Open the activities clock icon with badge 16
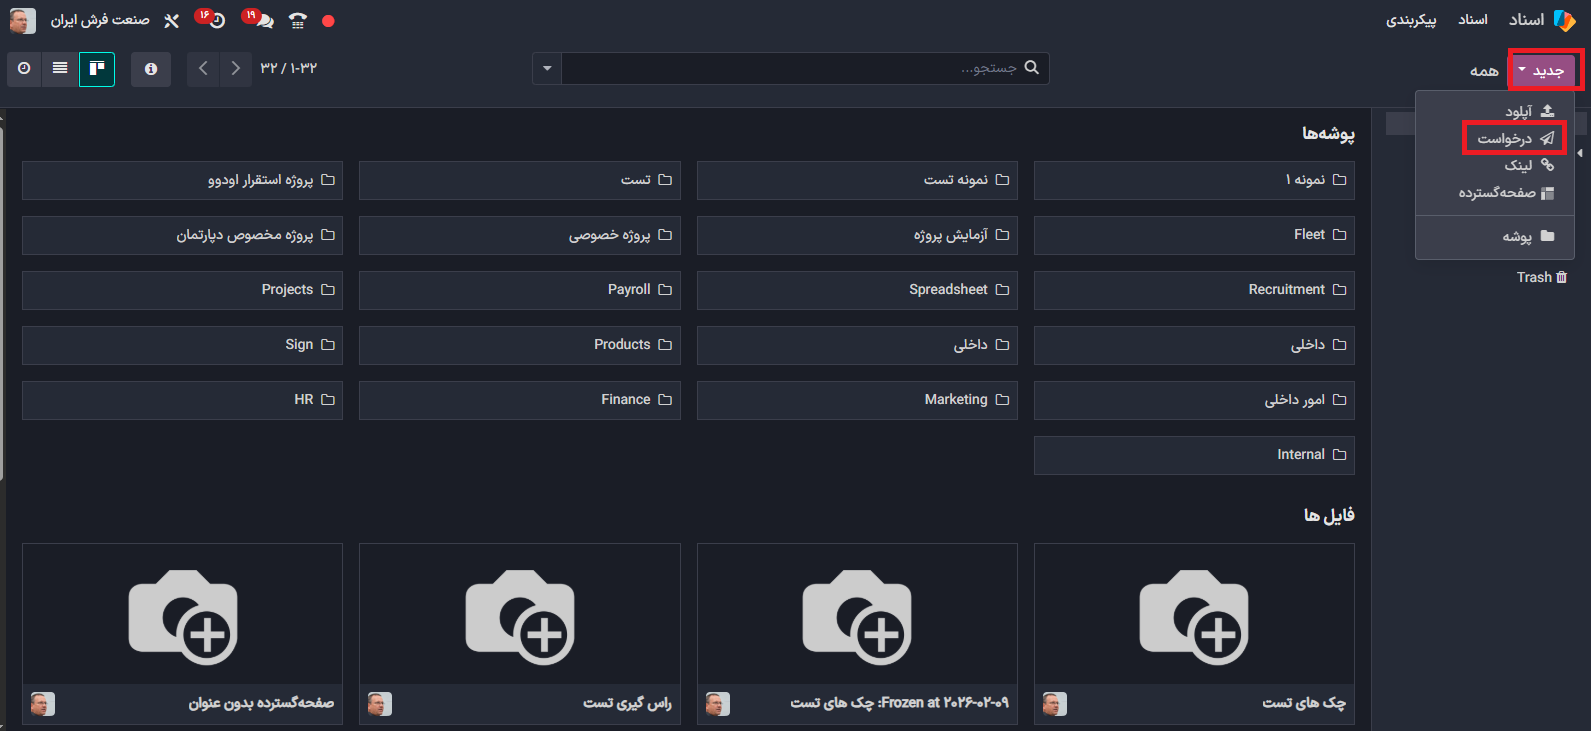This screenshot has width=1591, height=731. (215, 21)
